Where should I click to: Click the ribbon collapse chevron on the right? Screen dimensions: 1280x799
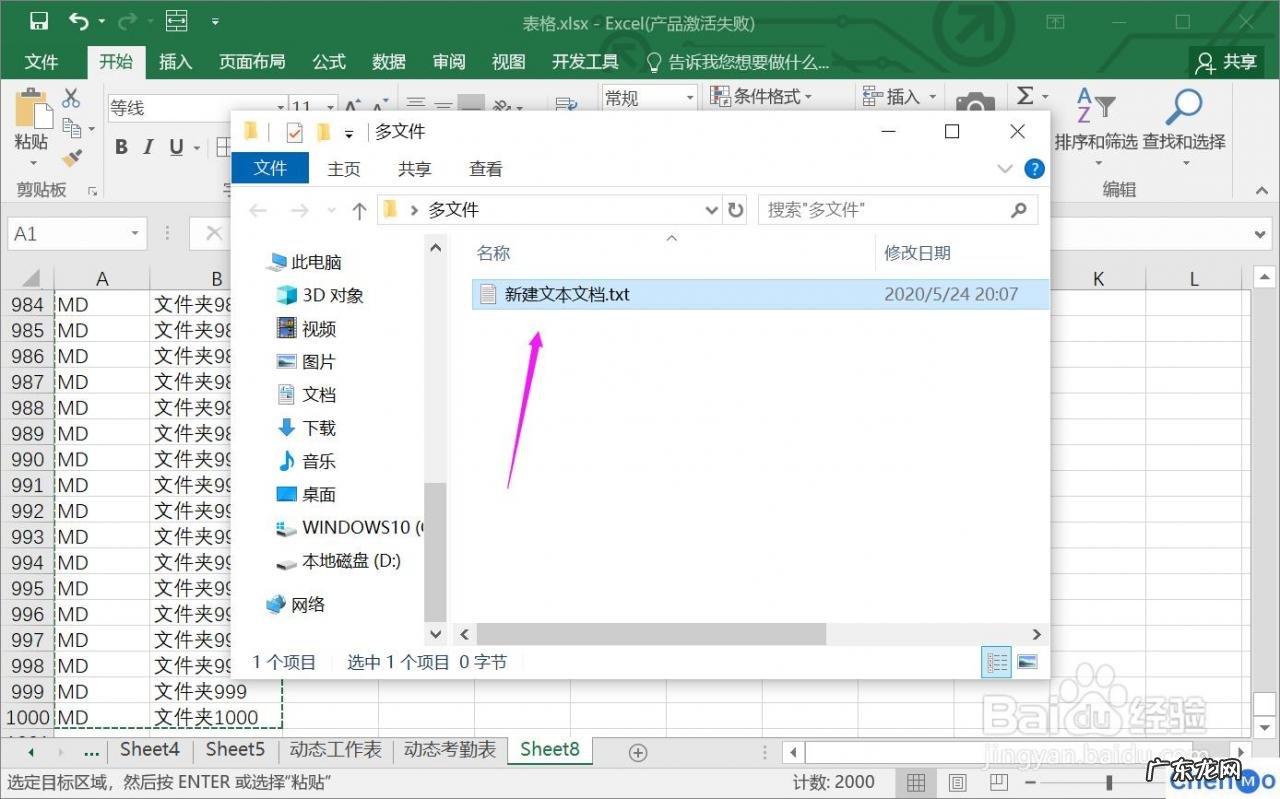pyautogui.click(x=1260, y=189)
